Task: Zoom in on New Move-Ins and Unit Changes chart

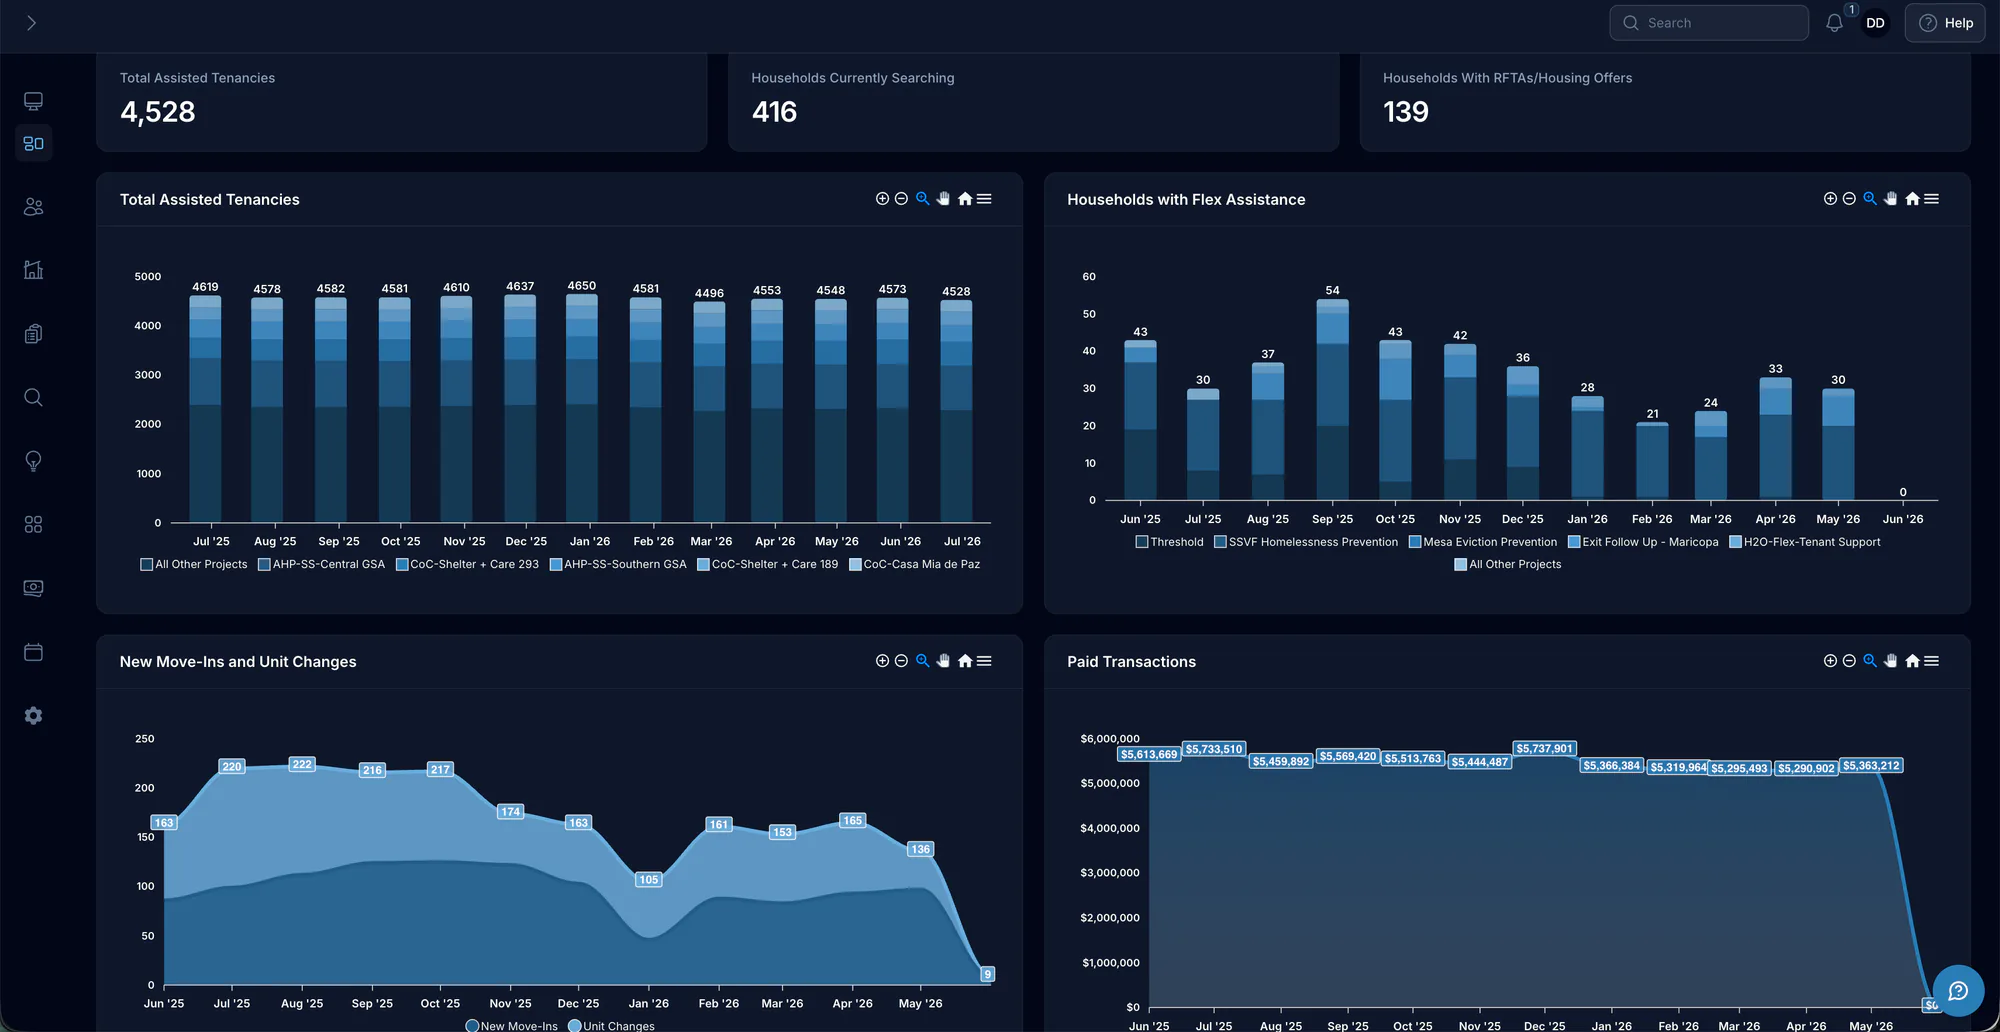Action: (882, 661)
